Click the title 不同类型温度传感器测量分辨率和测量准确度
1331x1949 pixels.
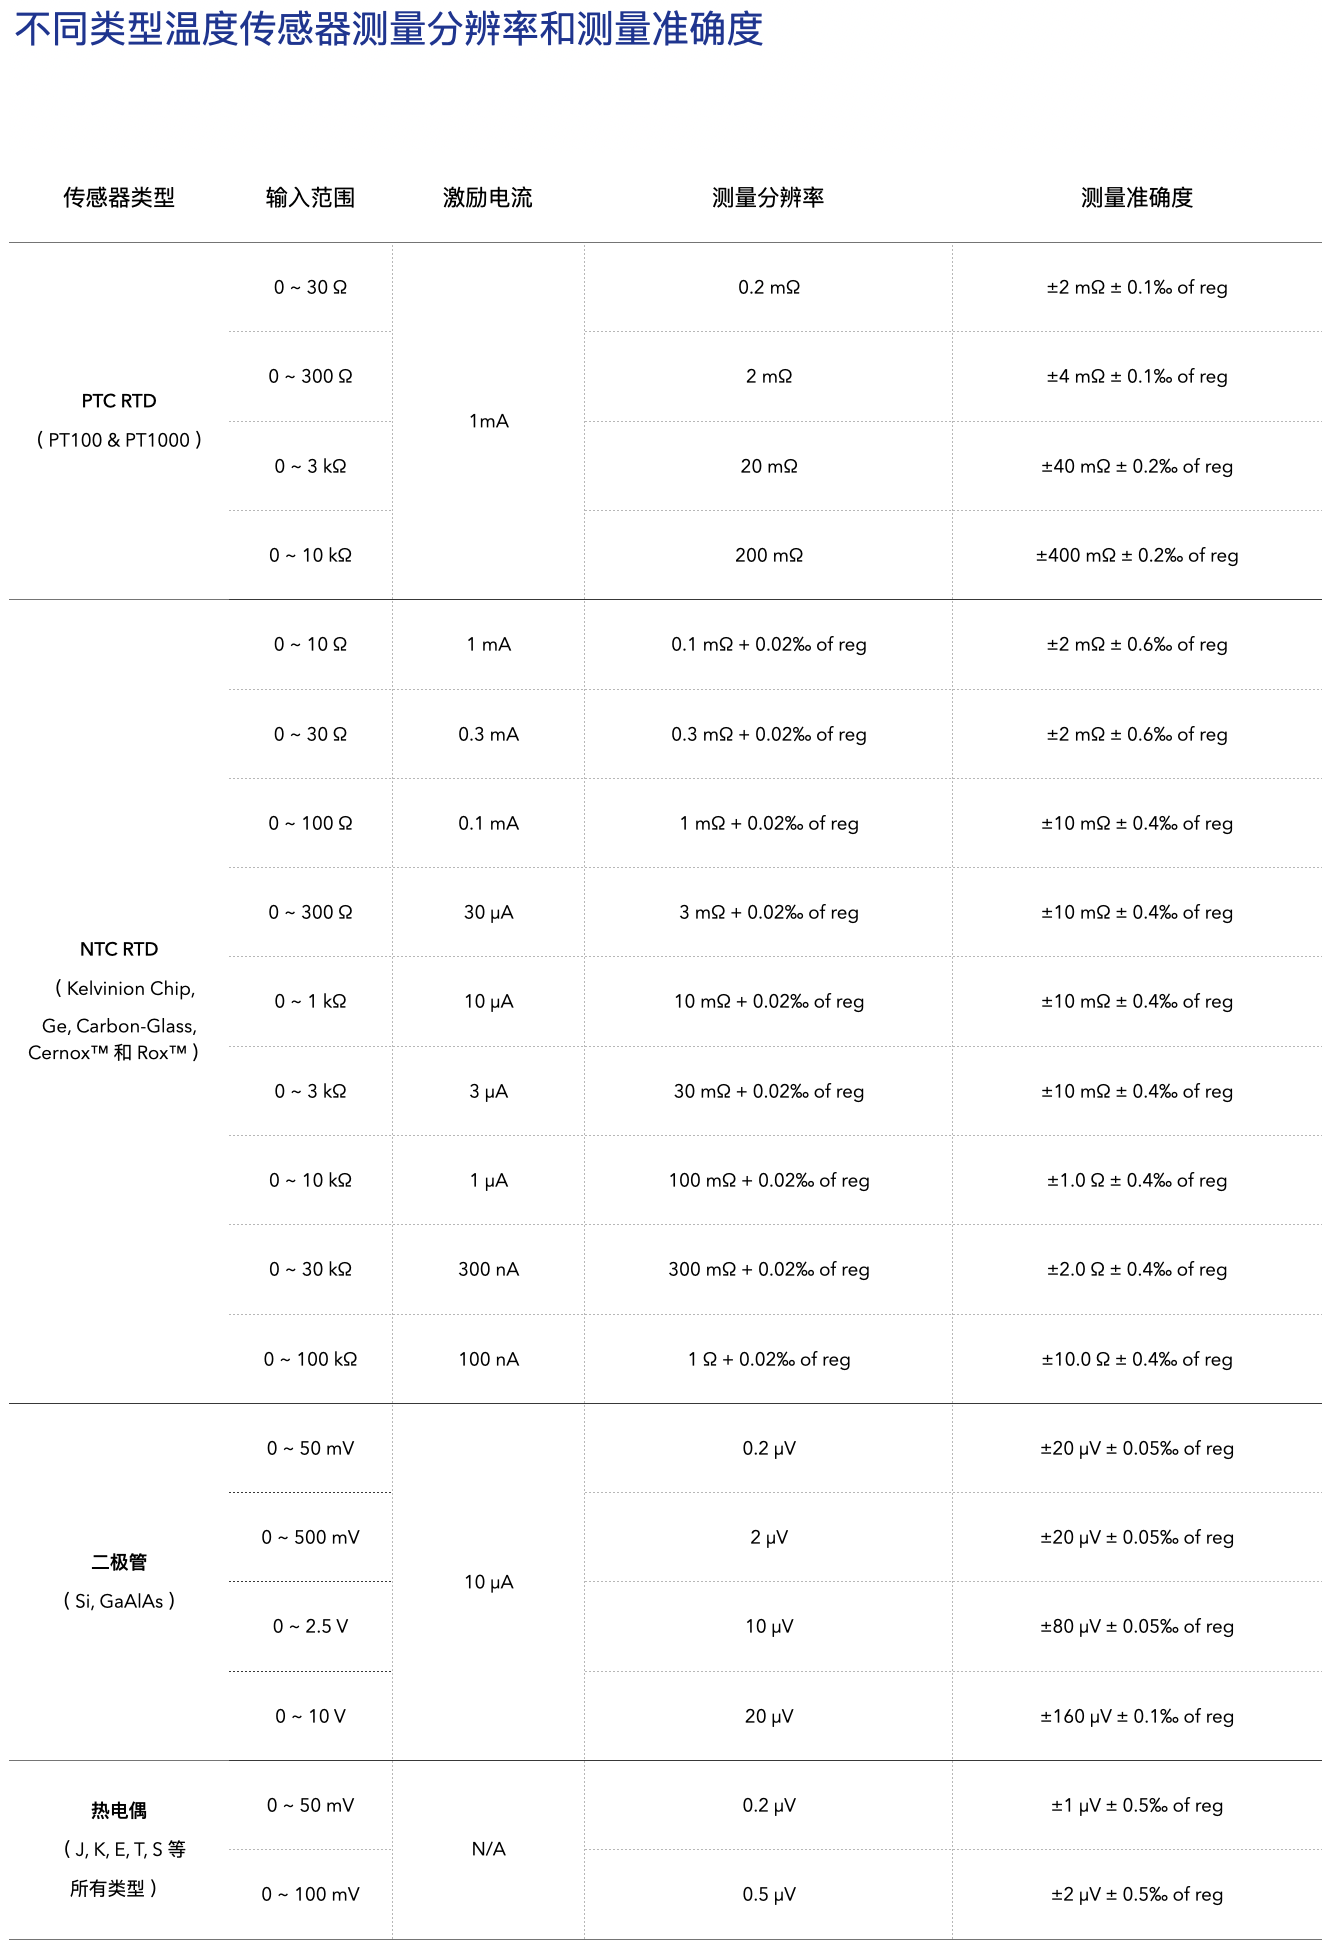(389, 29)
